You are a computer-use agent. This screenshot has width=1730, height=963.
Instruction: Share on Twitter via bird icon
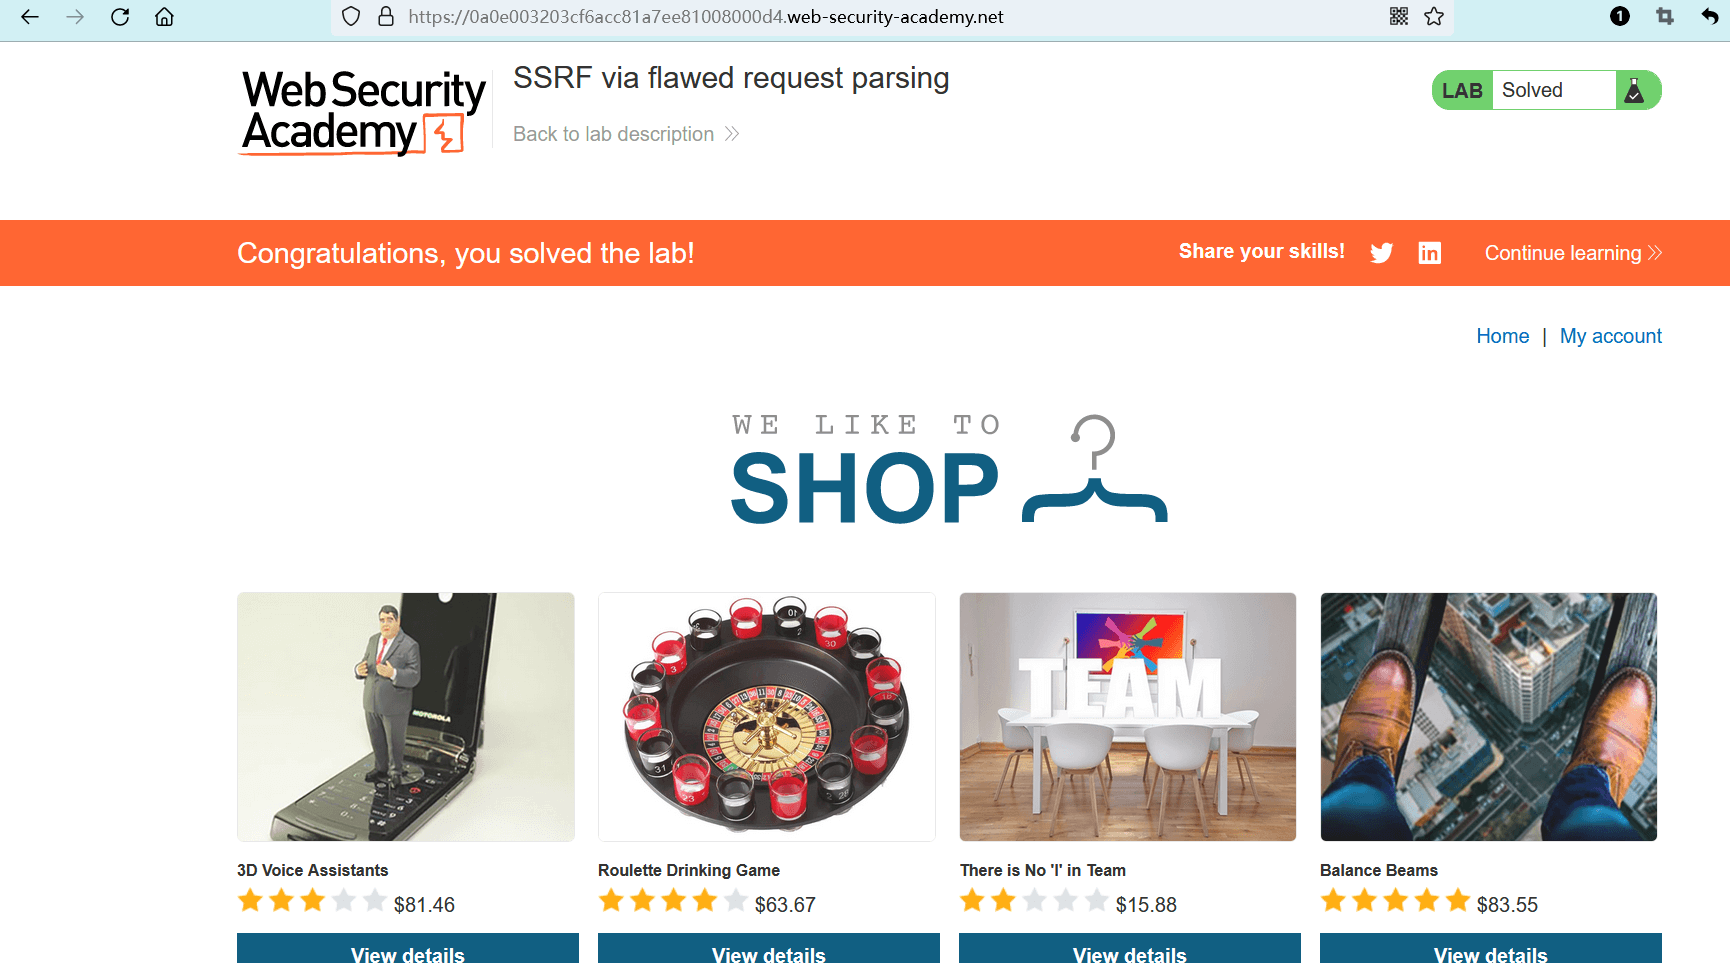point(1382,253)
